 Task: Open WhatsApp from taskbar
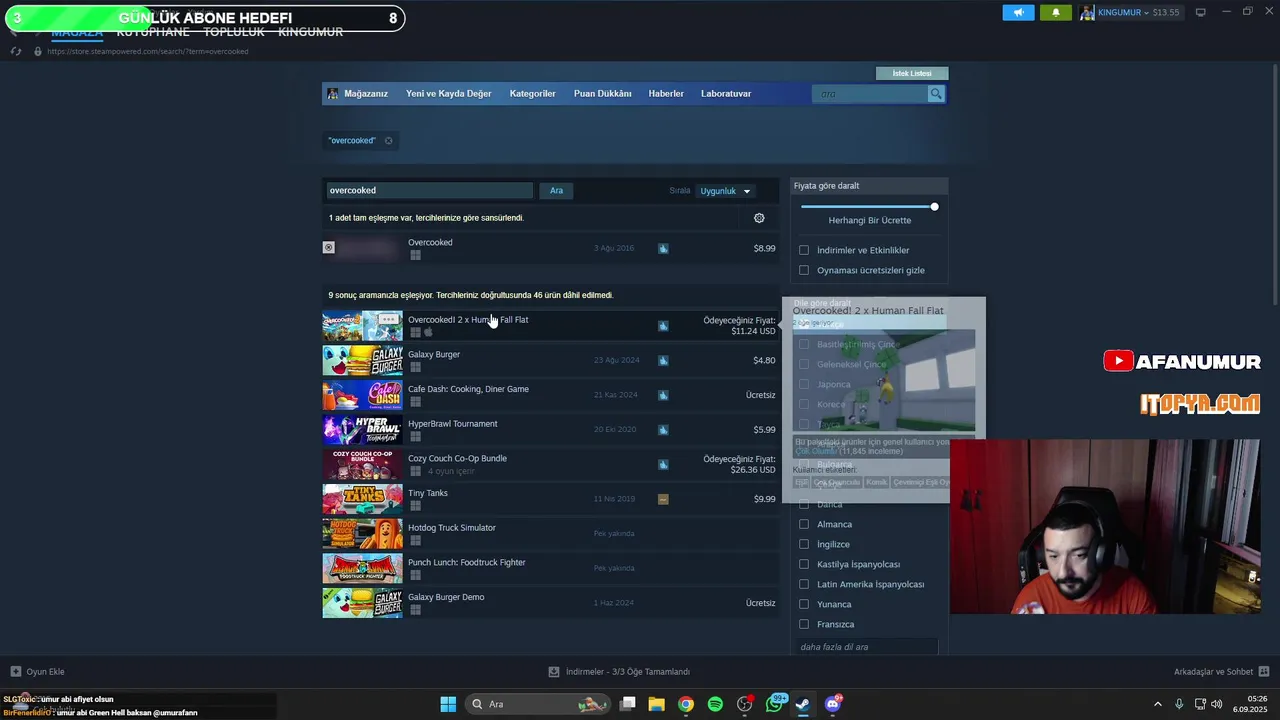775,704
